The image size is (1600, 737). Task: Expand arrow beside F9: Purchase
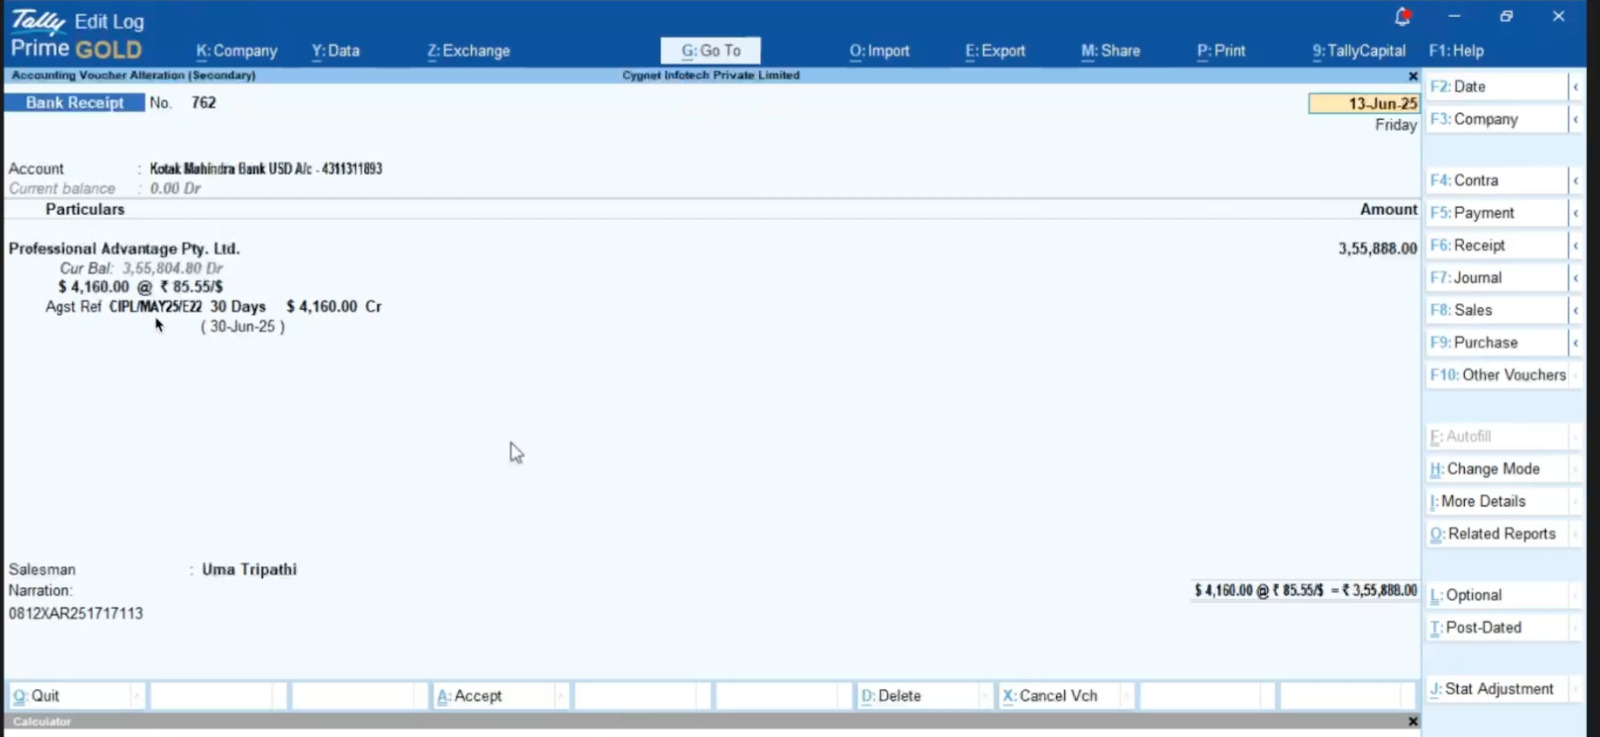pyautogui.click(x=1576, y=343)
